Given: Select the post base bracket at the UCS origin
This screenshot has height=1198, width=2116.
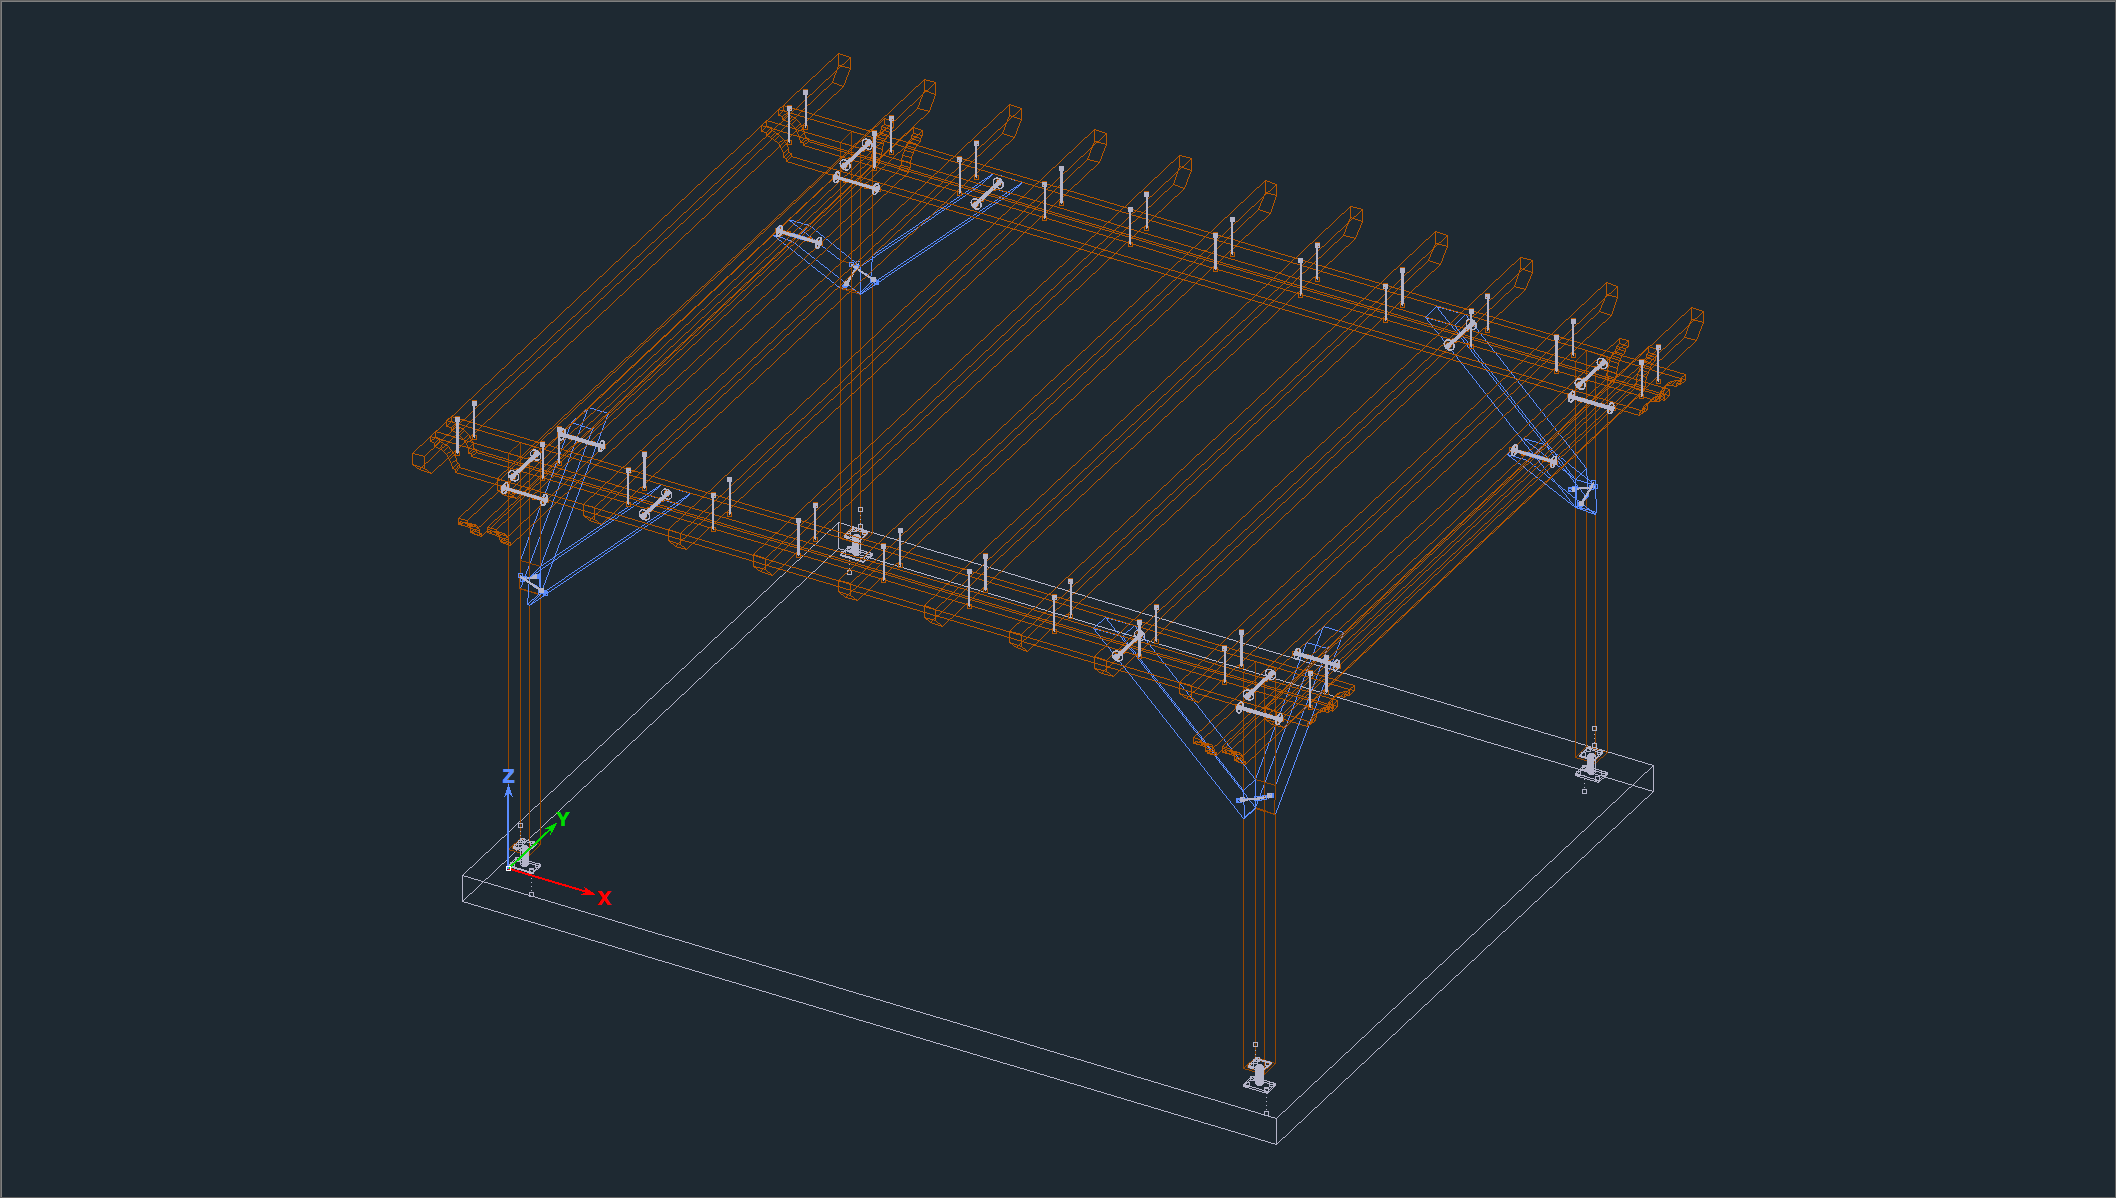Looking at the screenshot, I should [x=526, y=857].
